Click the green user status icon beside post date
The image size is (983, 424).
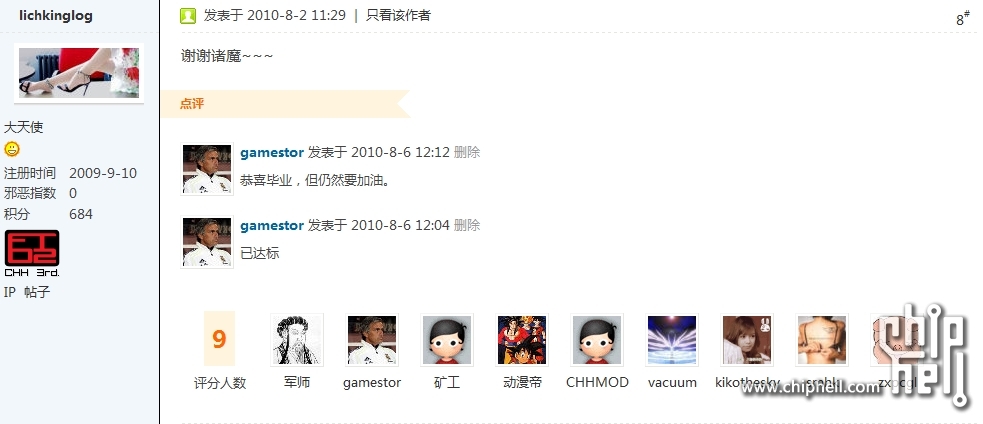pos(188,16)
